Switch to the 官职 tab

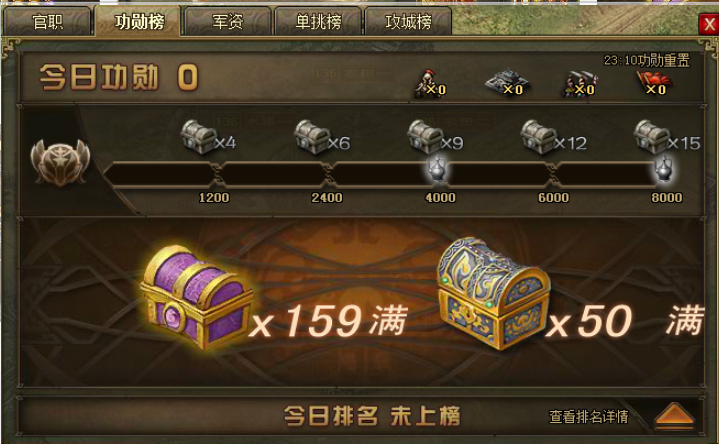point(47,22)
